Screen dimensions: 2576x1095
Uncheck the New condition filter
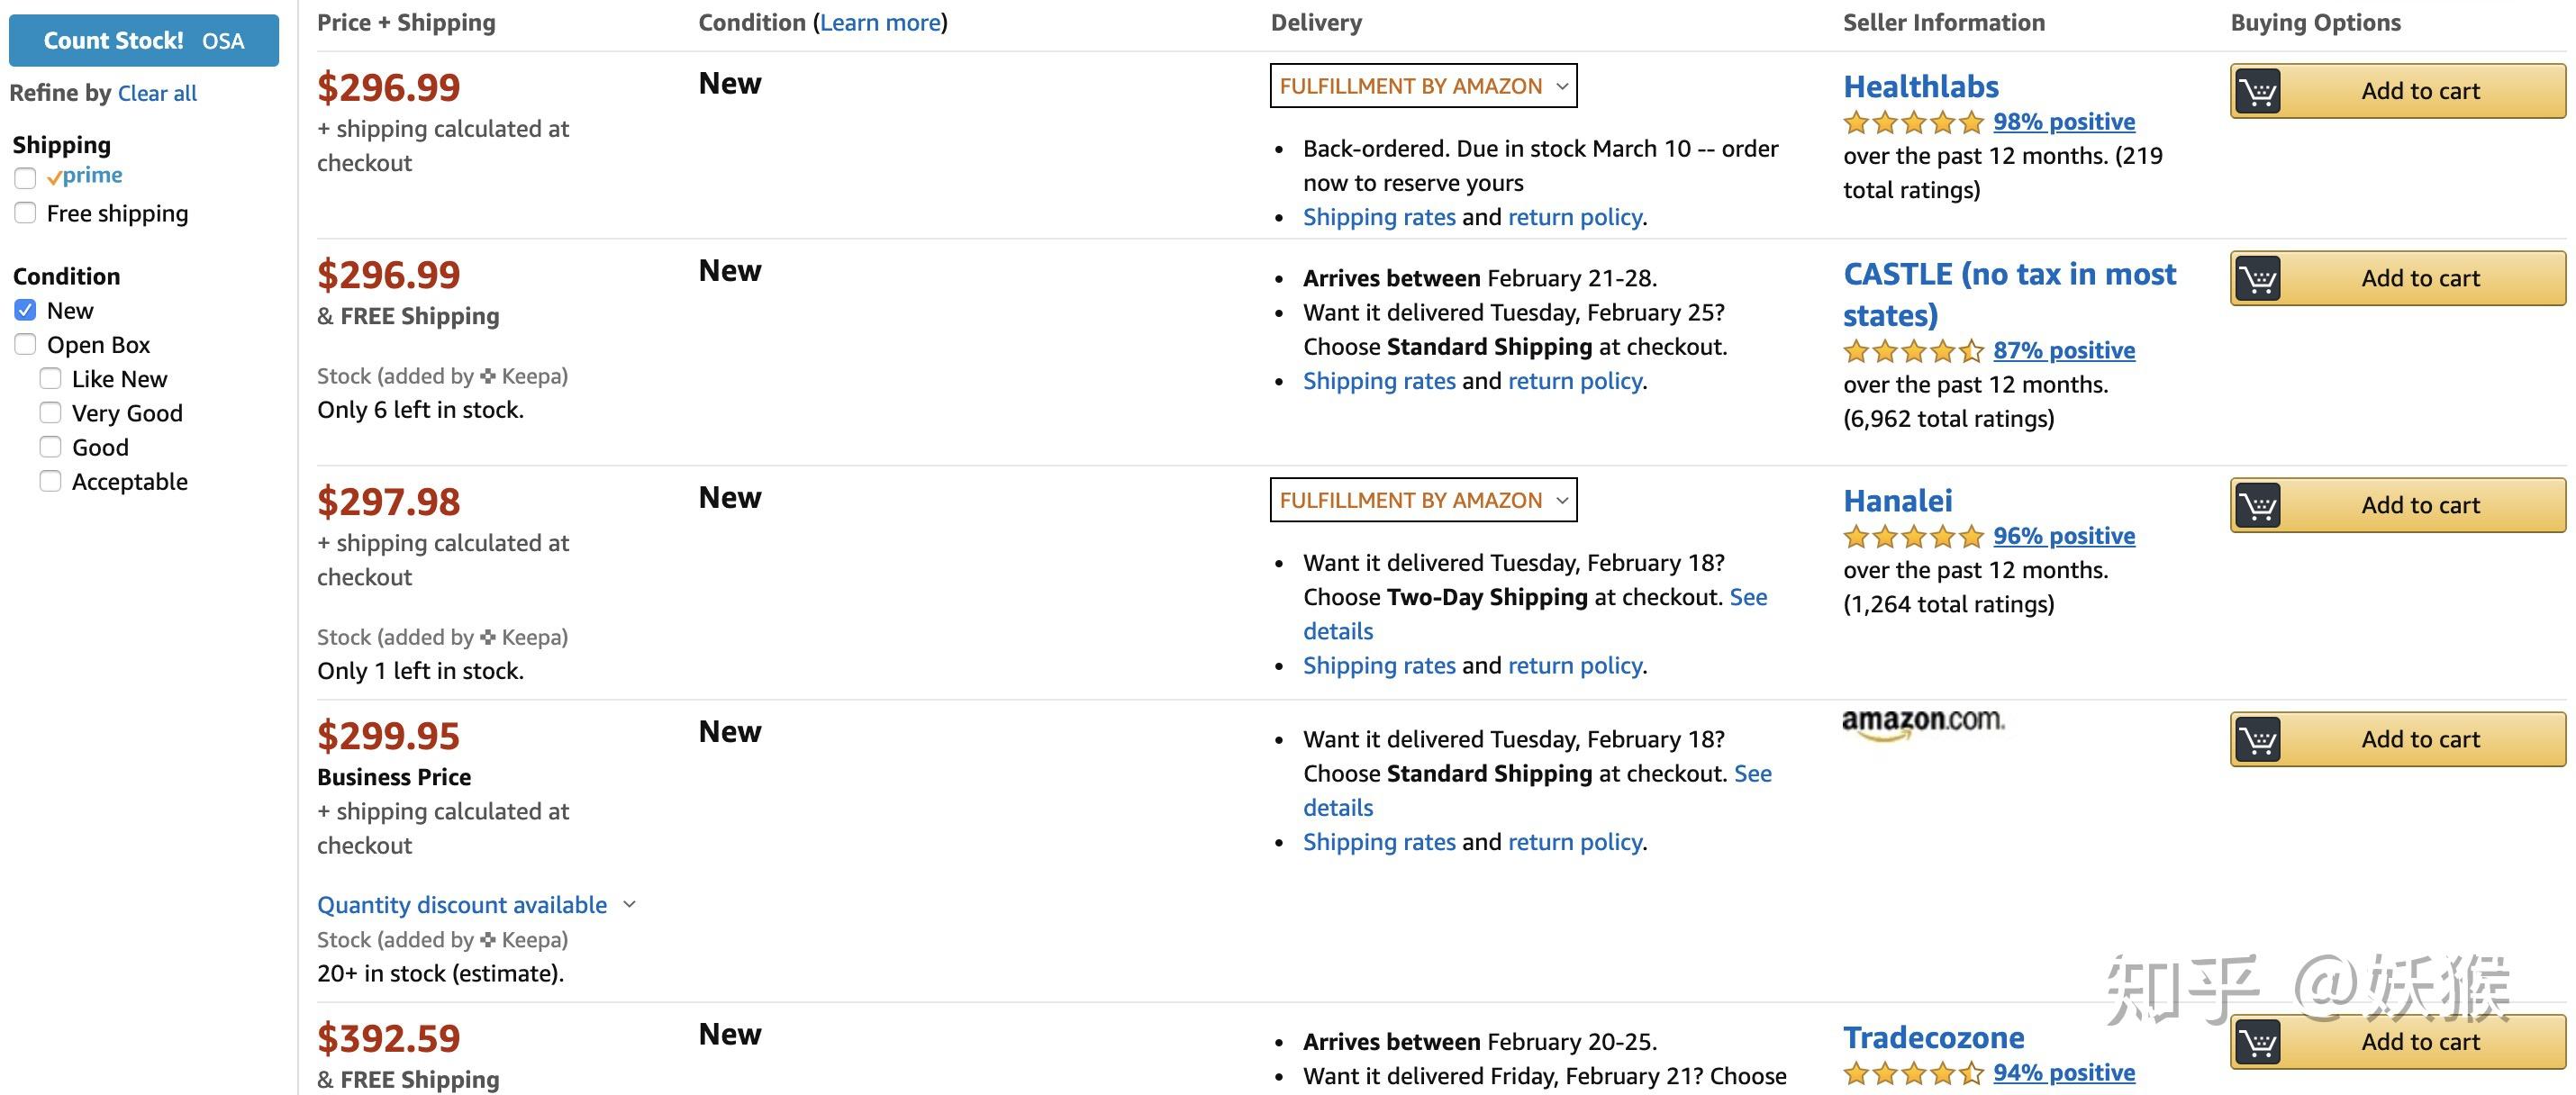26,310
